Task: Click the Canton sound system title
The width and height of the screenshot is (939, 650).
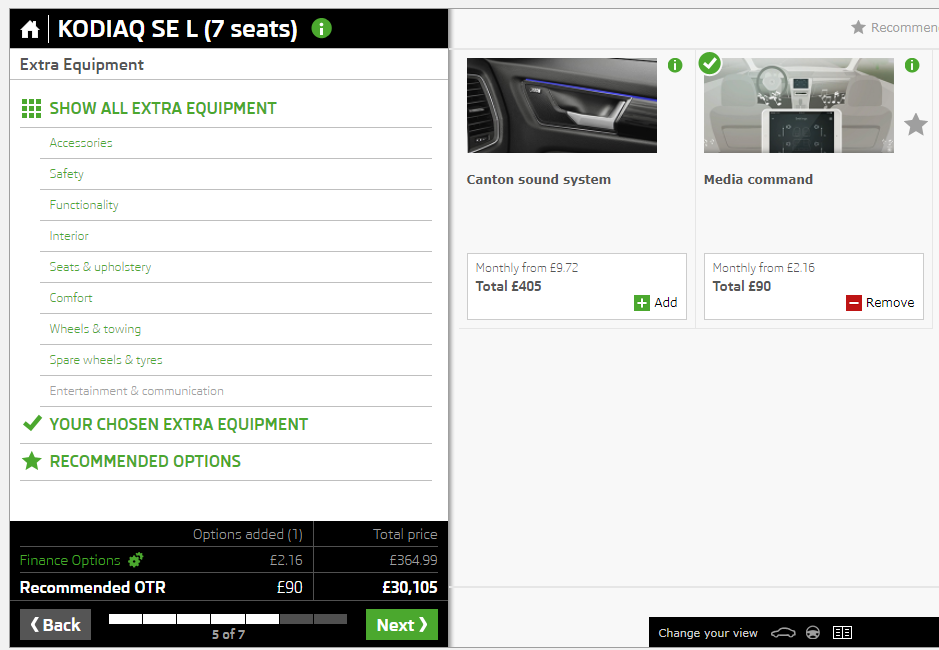Action: [x=538, y=180]
